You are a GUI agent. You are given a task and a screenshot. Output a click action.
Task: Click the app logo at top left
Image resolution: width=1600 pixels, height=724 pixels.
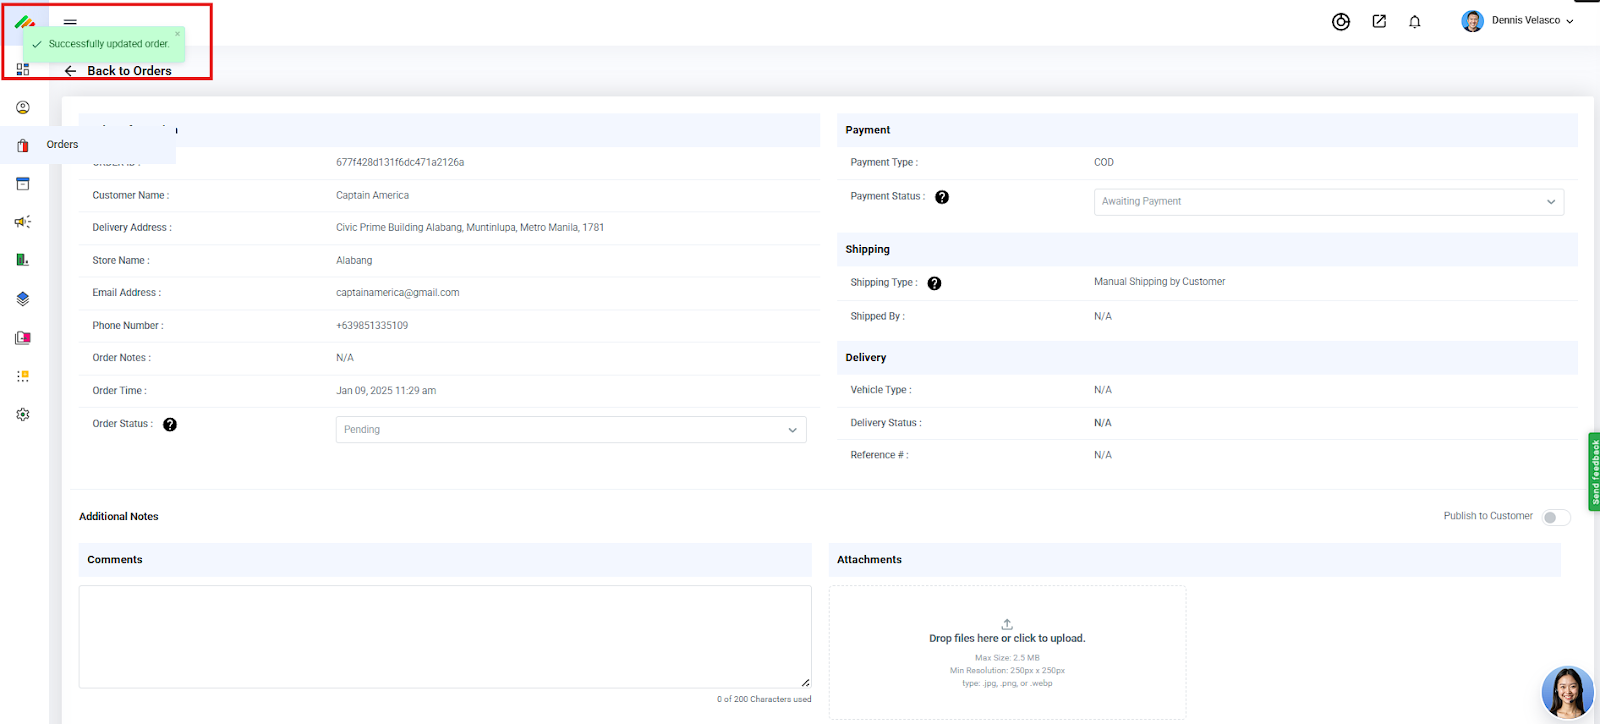[x=25, y=21]
